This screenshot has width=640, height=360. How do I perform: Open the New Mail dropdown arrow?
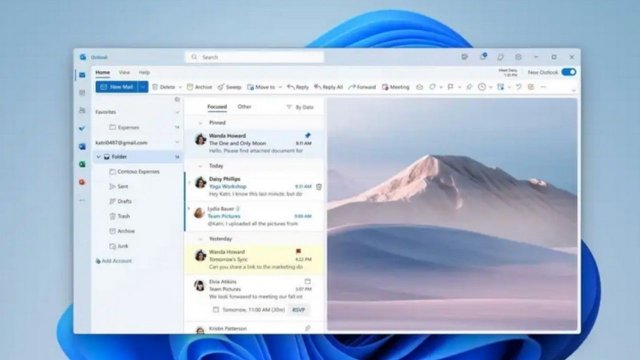click(x=143, y=87)
